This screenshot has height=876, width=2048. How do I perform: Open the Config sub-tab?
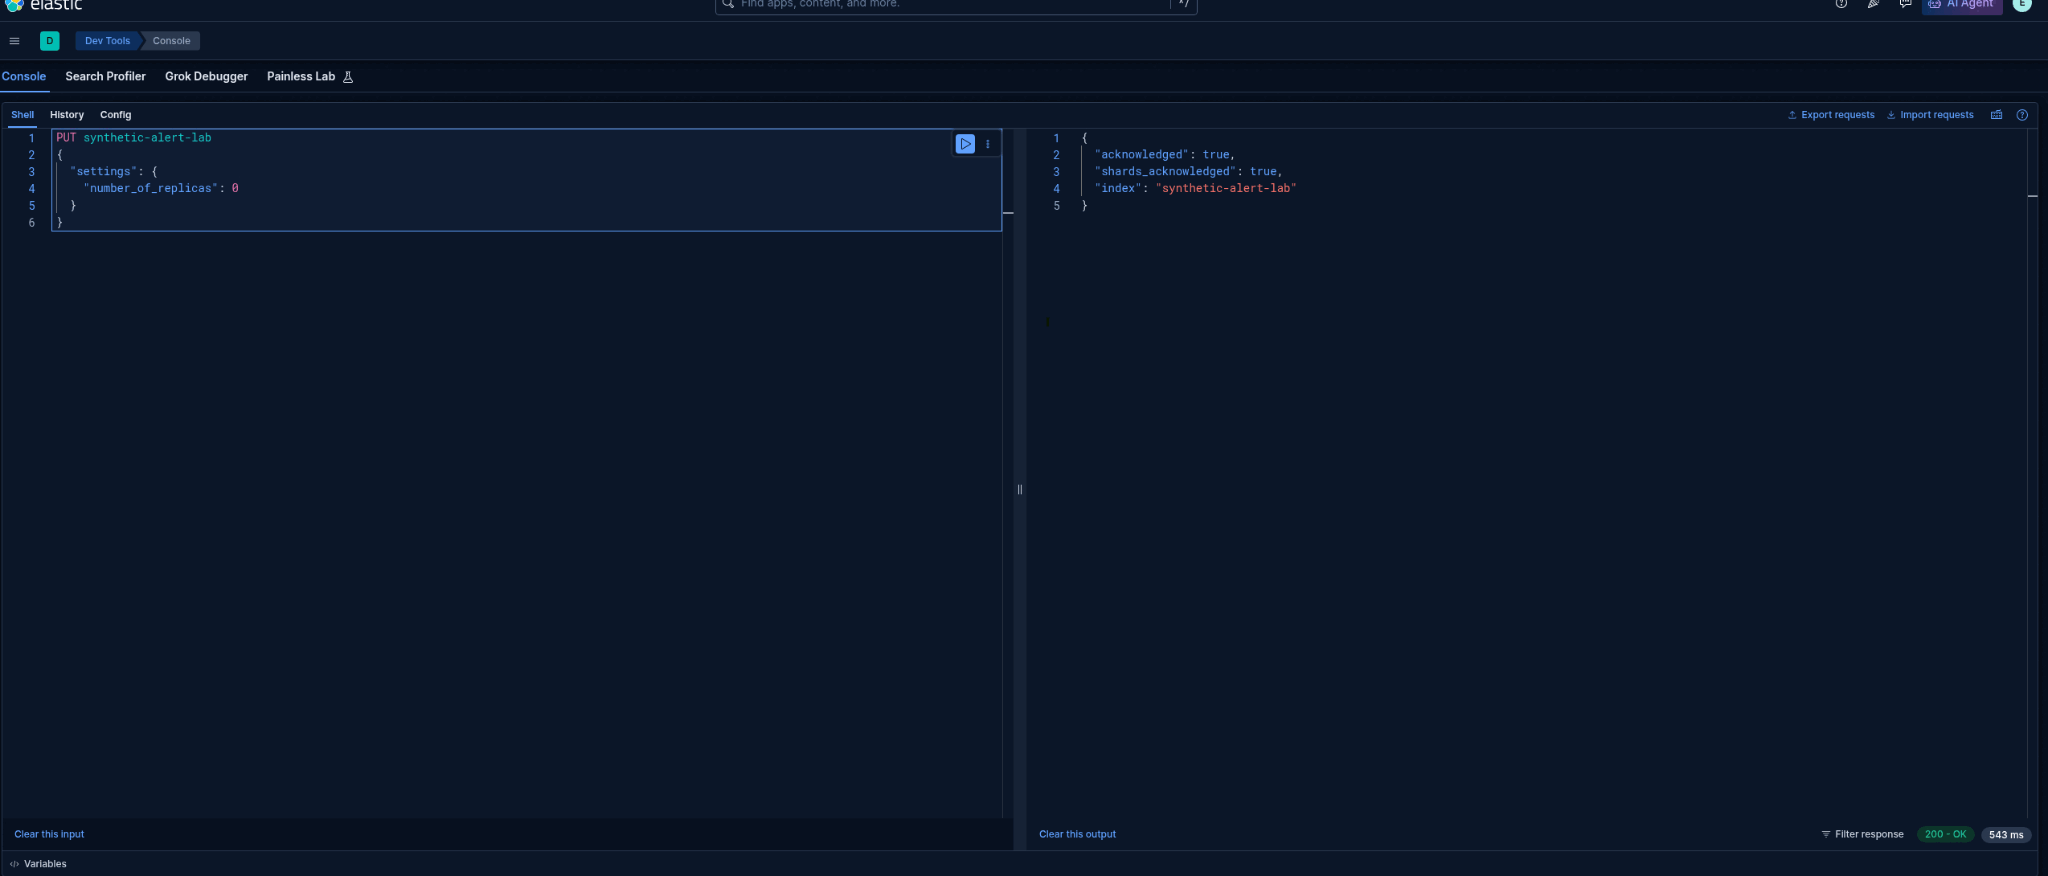pos(115,115)
